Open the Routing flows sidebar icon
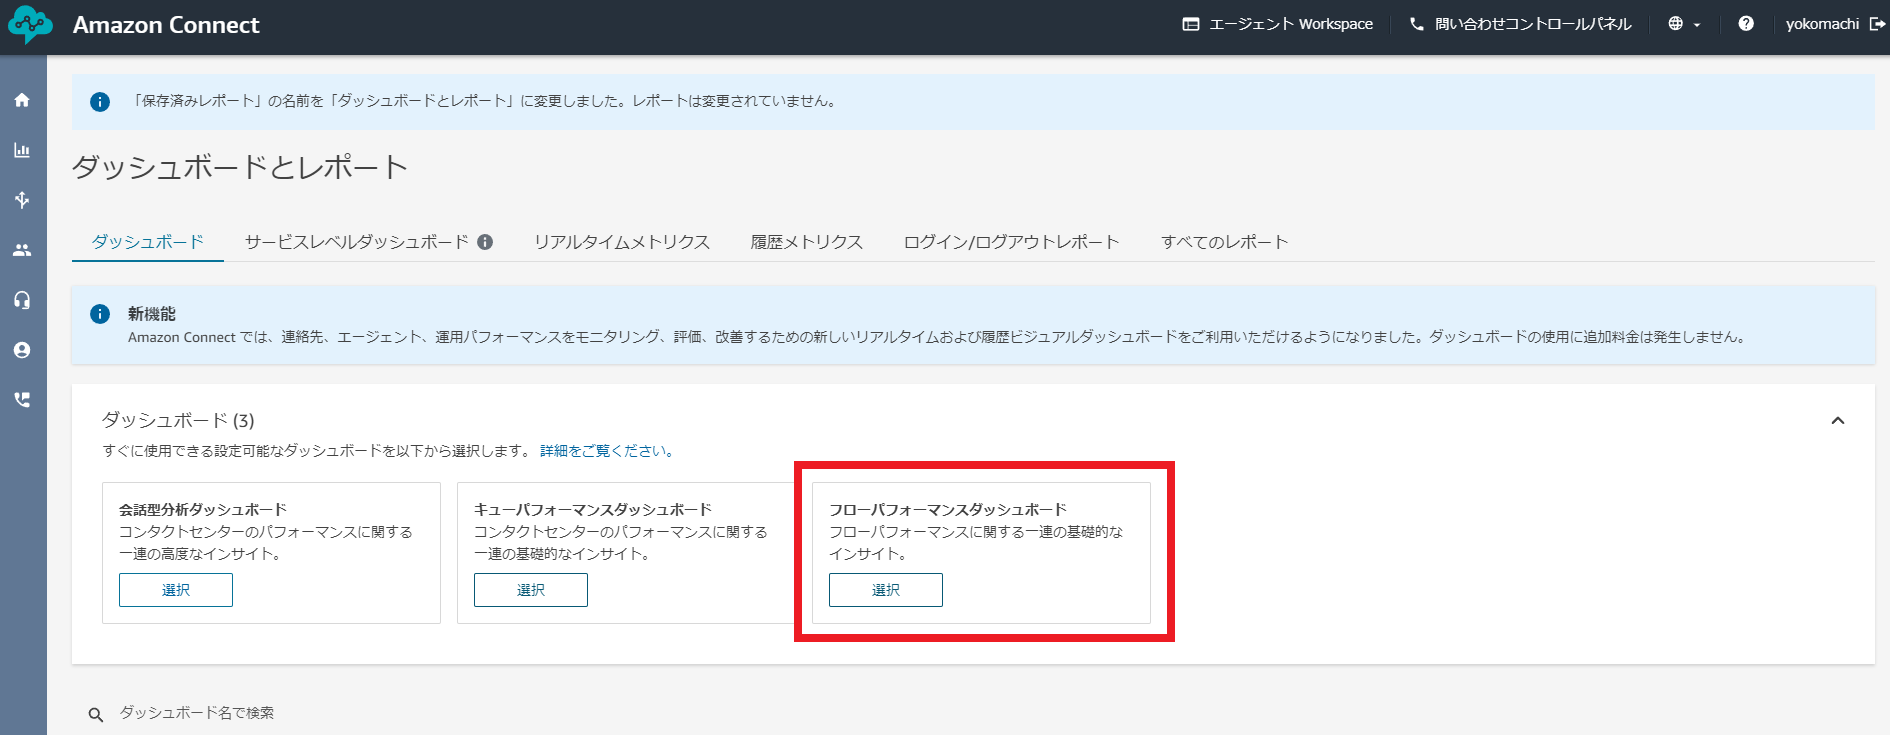The image size is (1890, 735). pos(22,200)
